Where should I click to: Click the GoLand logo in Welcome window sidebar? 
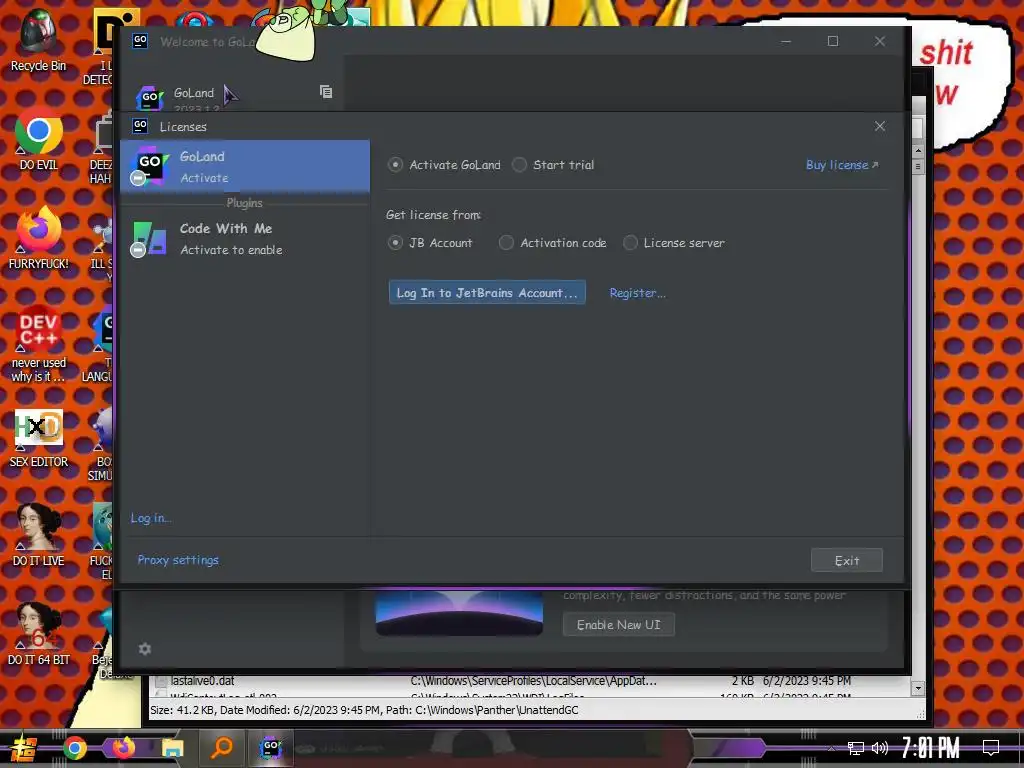[150, 98]
